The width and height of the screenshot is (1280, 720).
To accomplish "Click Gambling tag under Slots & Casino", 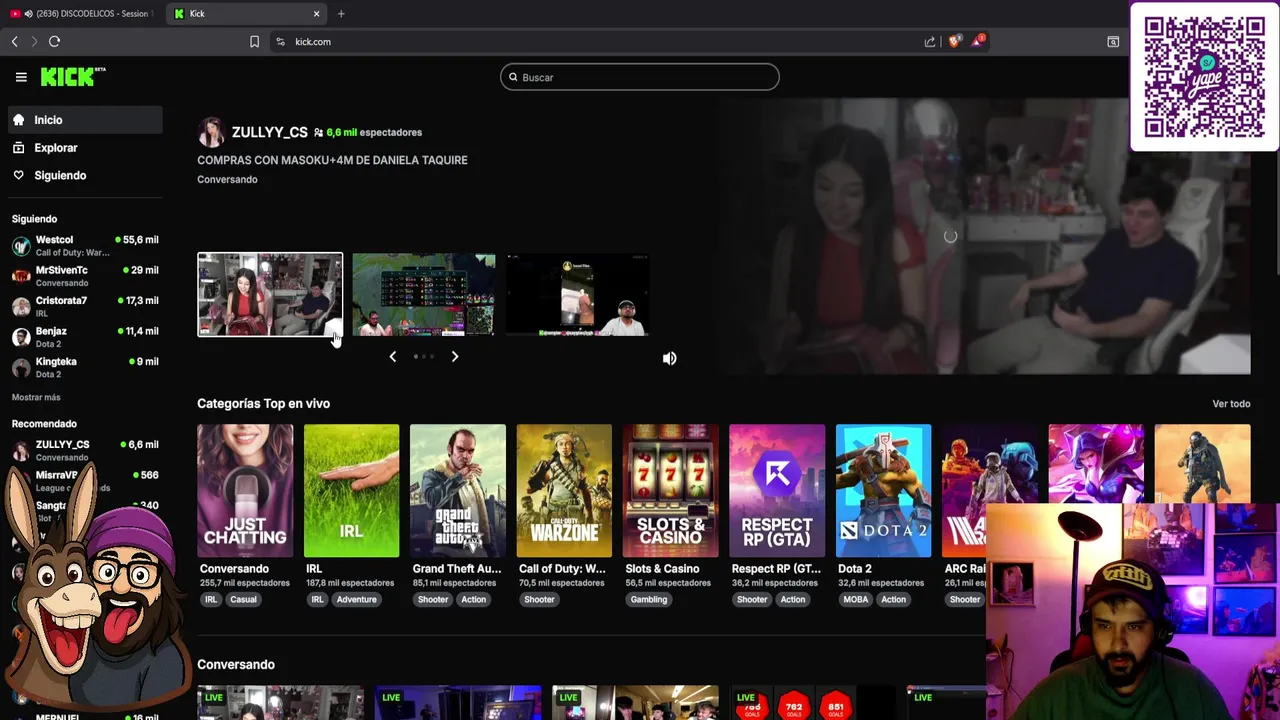I will tap(649, 600).
